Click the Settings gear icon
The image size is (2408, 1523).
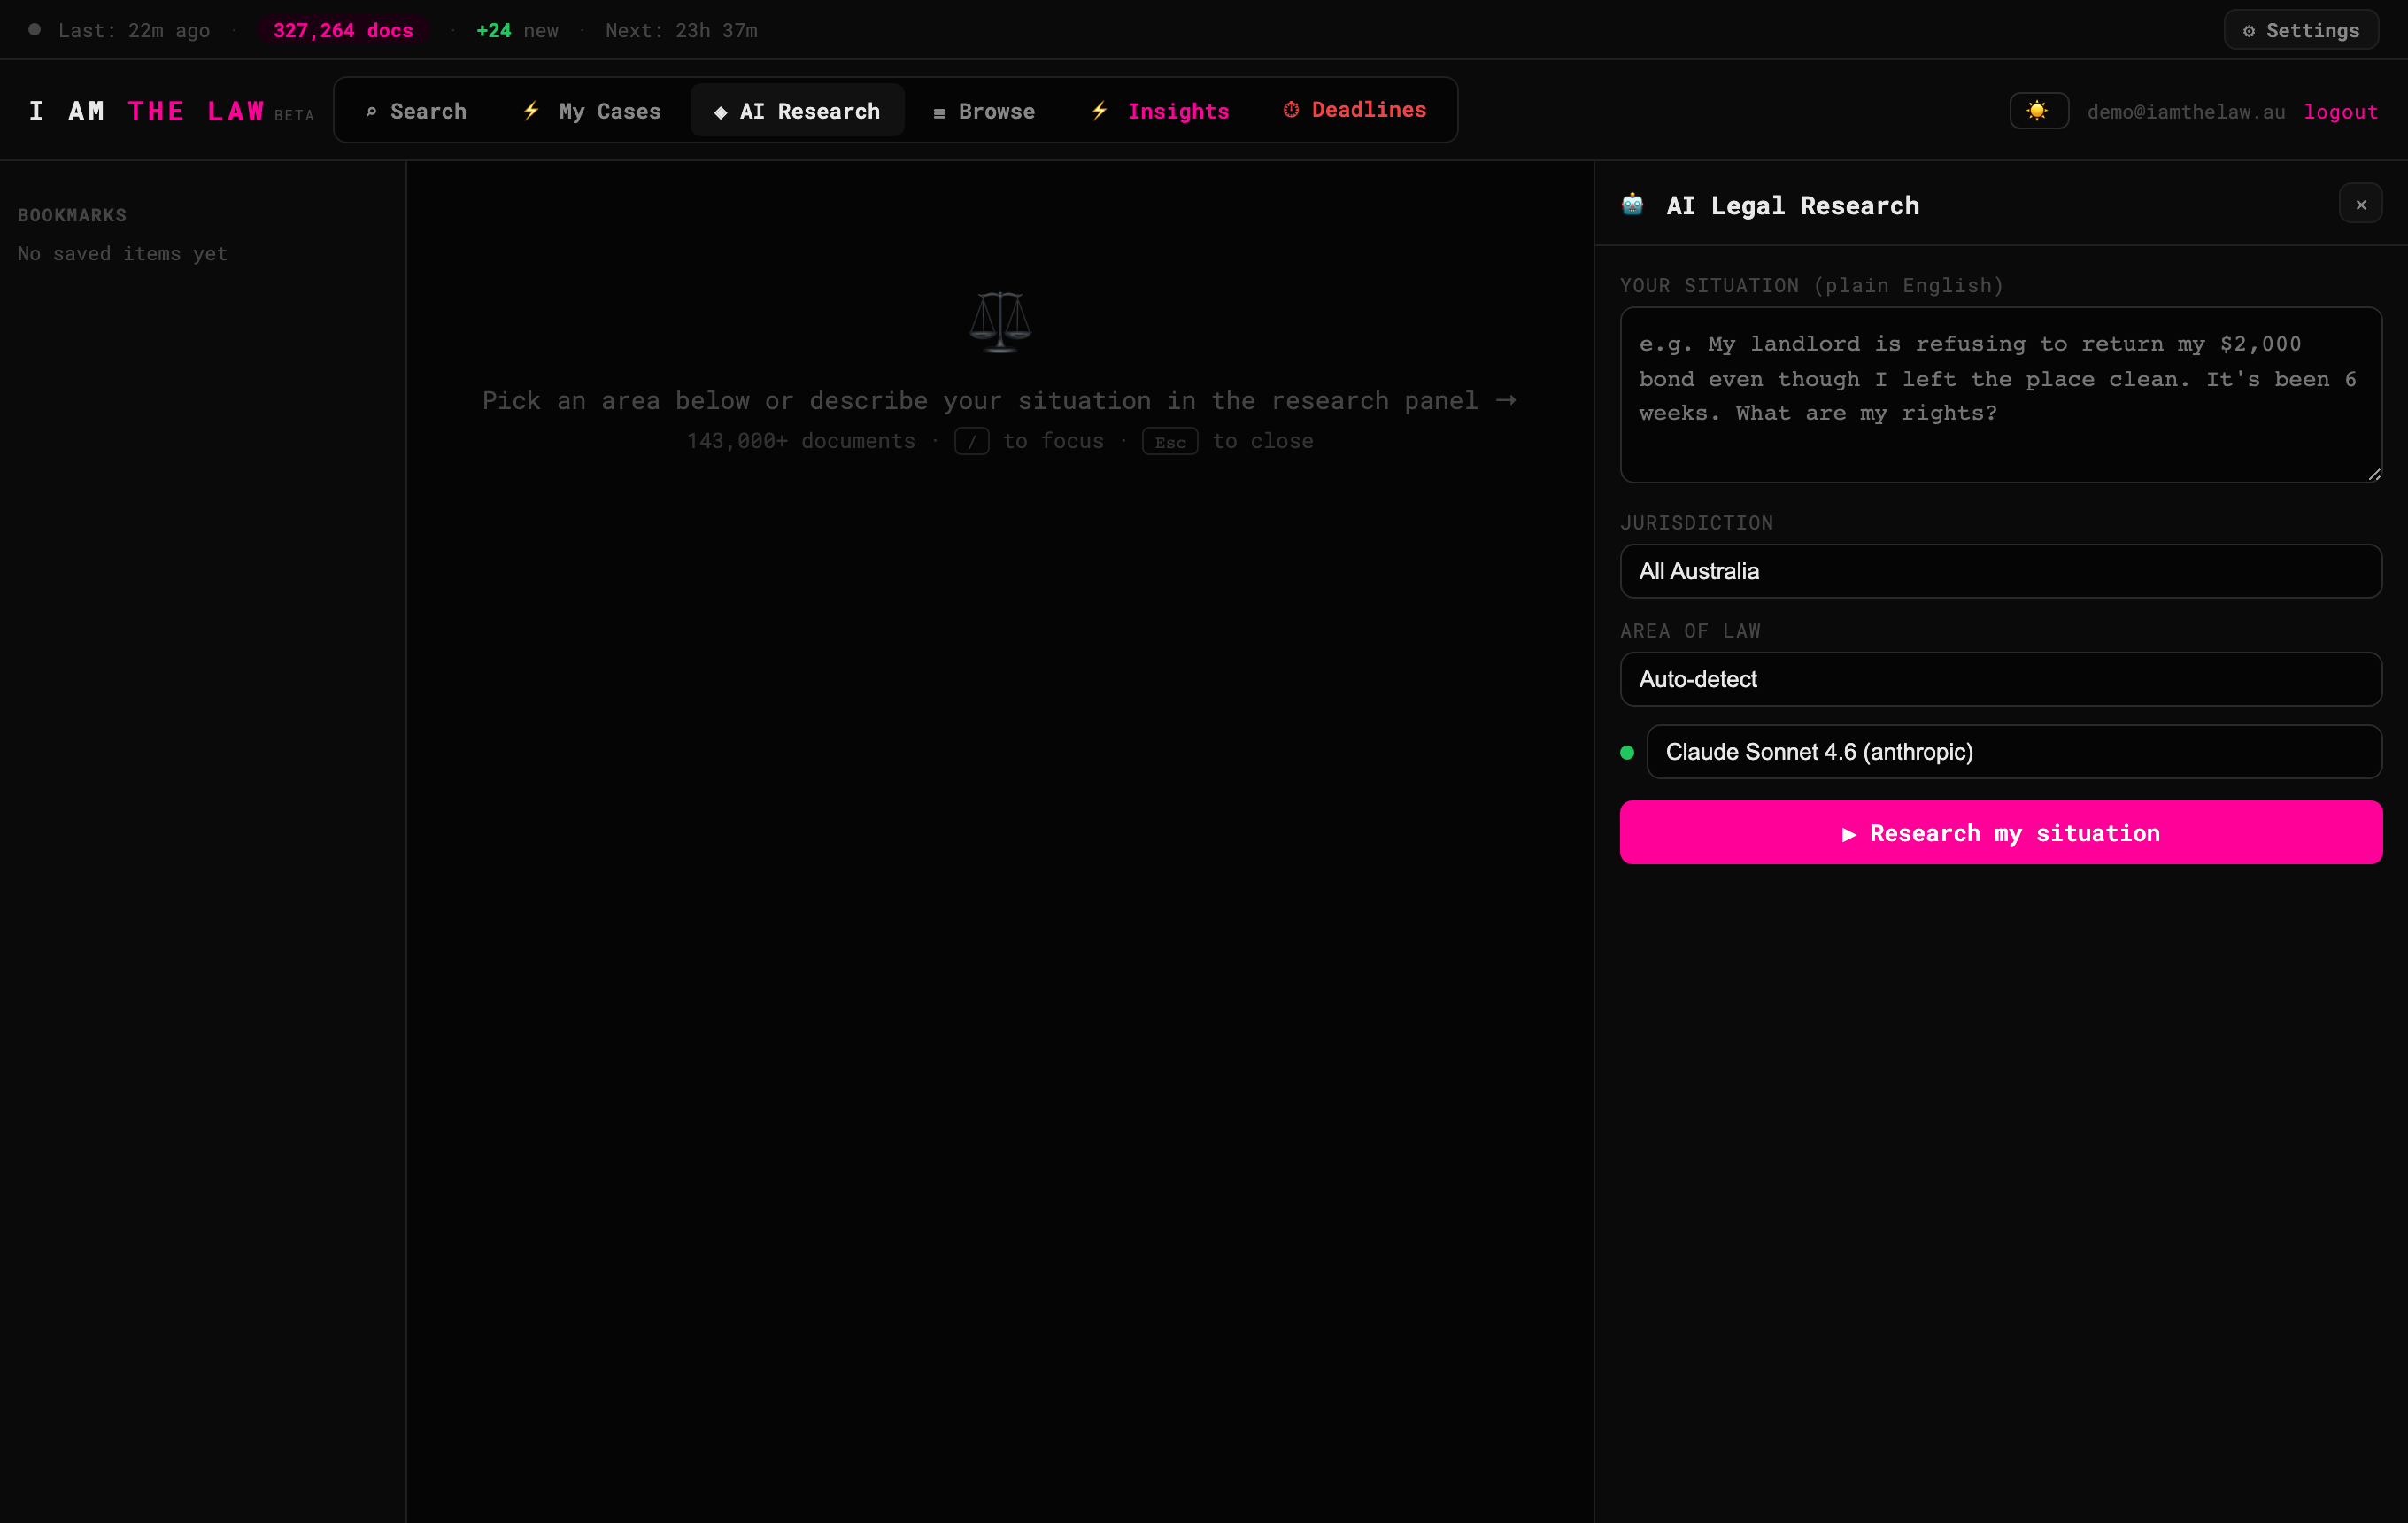(2249, 31)
